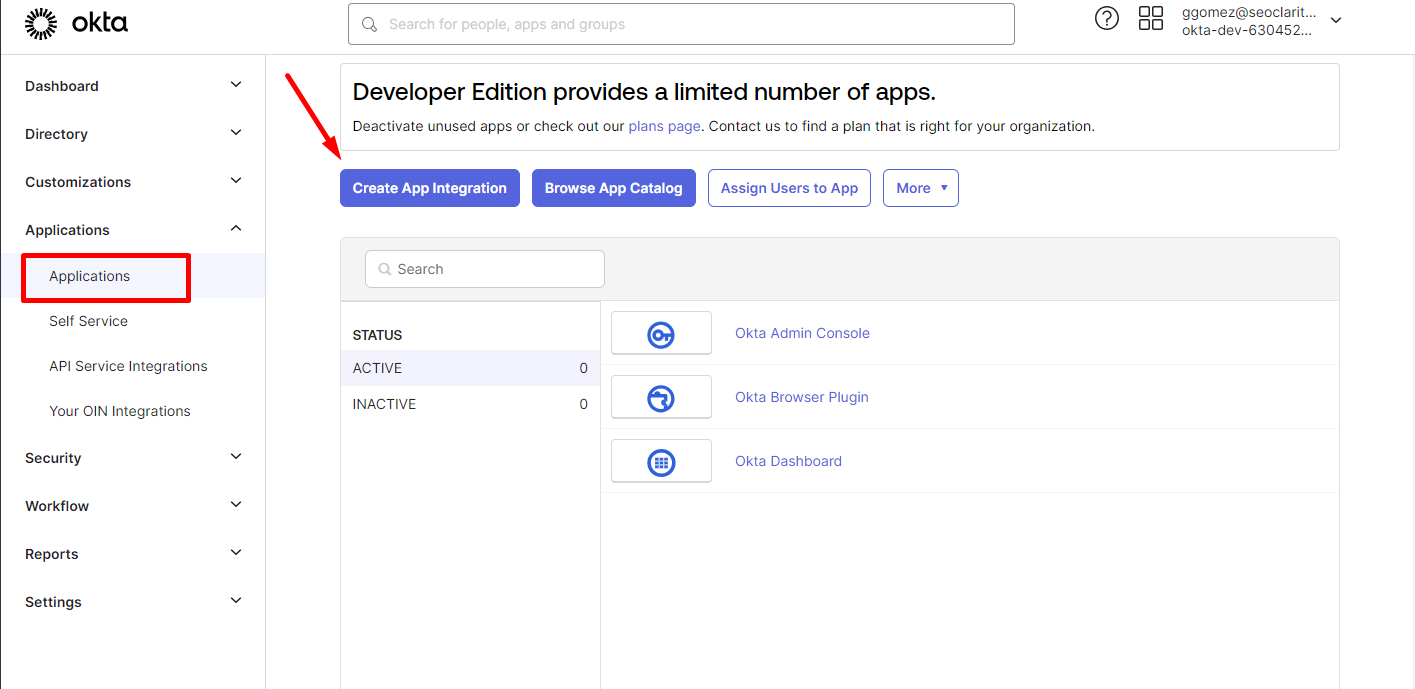Image resolution: width=1415 pixels, height=689 pixels.
Task: Click the Okta Browser Plugin icon
Action: pos(661,398)
